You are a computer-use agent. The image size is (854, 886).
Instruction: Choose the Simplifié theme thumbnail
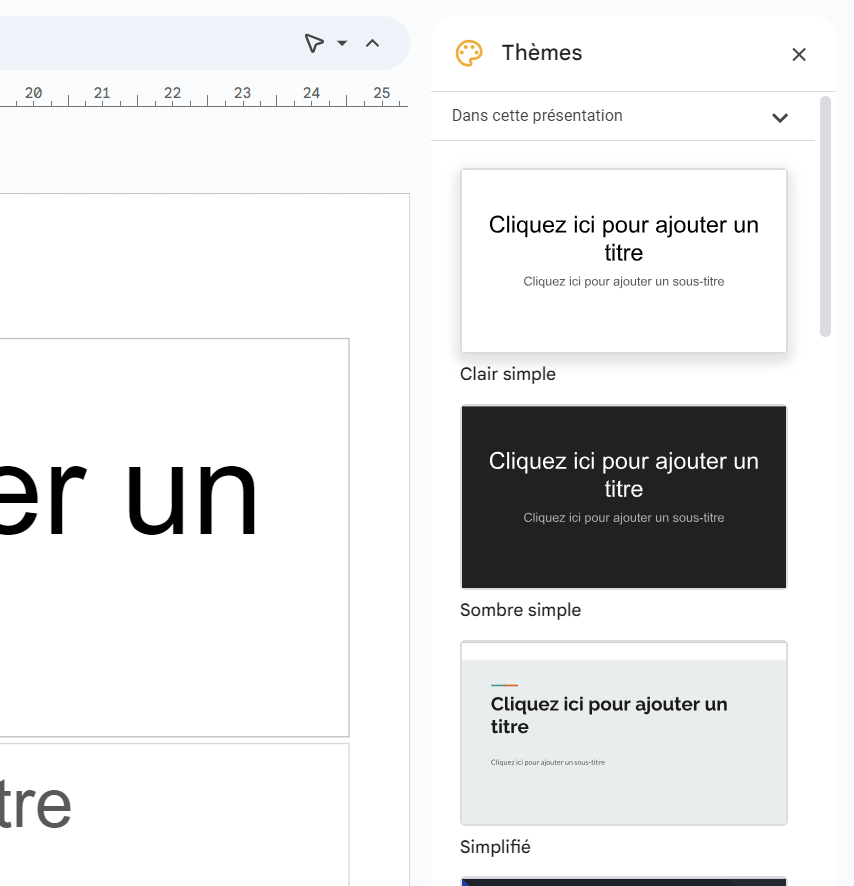623,733
